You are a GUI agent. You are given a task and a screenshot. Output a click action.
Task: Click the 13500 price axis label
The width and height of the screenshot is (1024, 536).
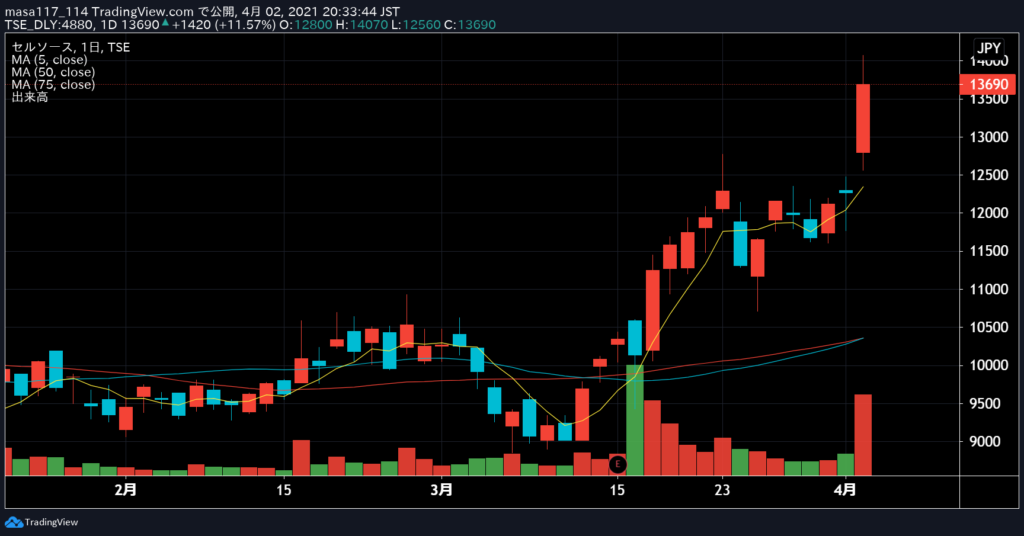pos(989,99)
